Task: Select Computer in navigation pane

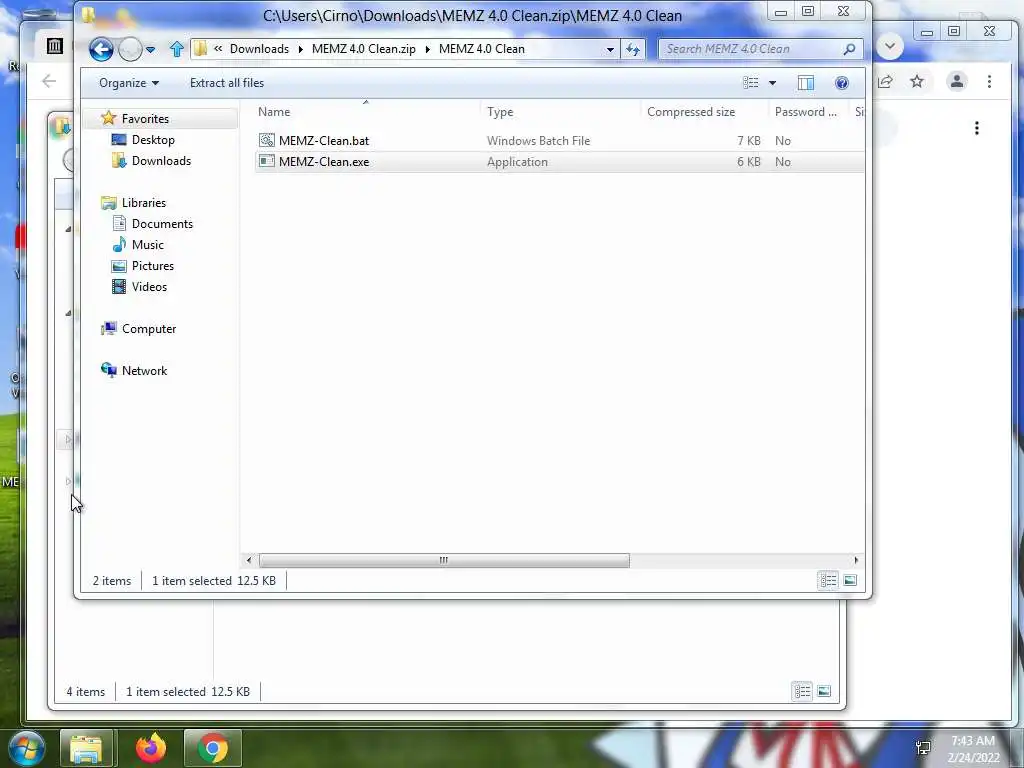Action: pos(149,328)
